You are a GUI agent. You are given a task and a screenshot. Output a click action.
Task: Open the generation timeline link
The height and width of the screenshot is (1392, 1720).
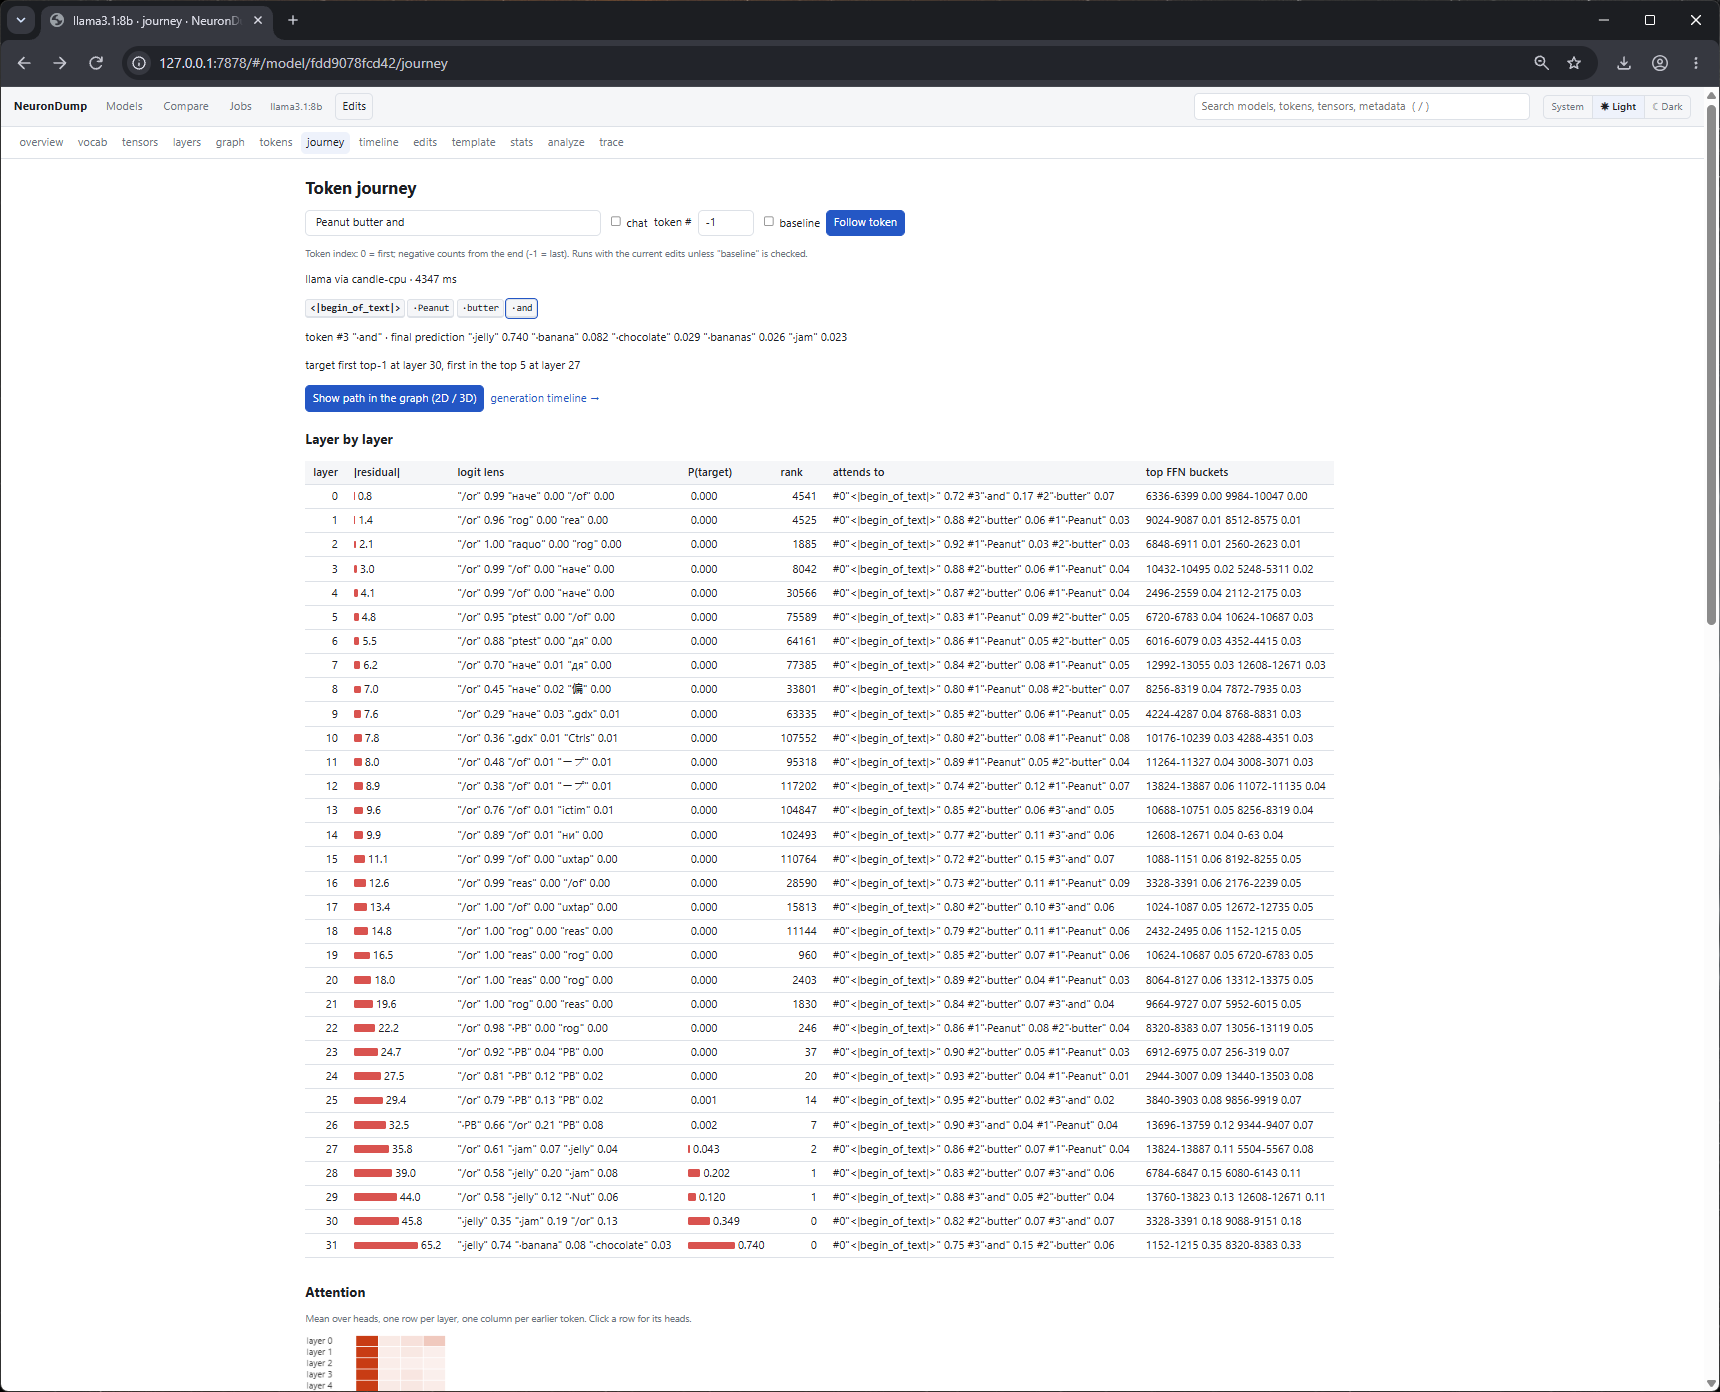tap(544, 398)
